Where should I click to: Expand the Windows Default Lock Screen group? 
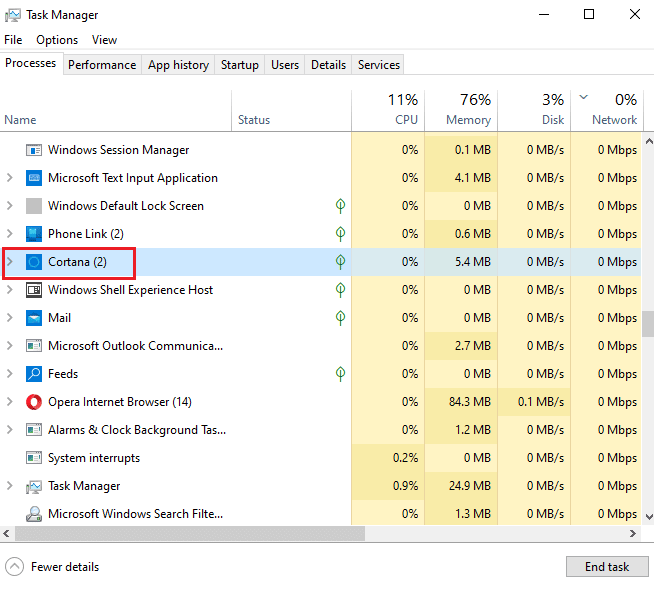click(10, 206)
